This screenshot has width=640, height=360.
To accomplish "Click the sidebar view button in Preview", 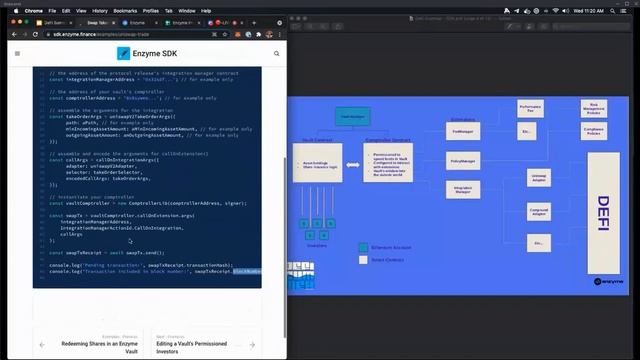I will pos(296,27).
